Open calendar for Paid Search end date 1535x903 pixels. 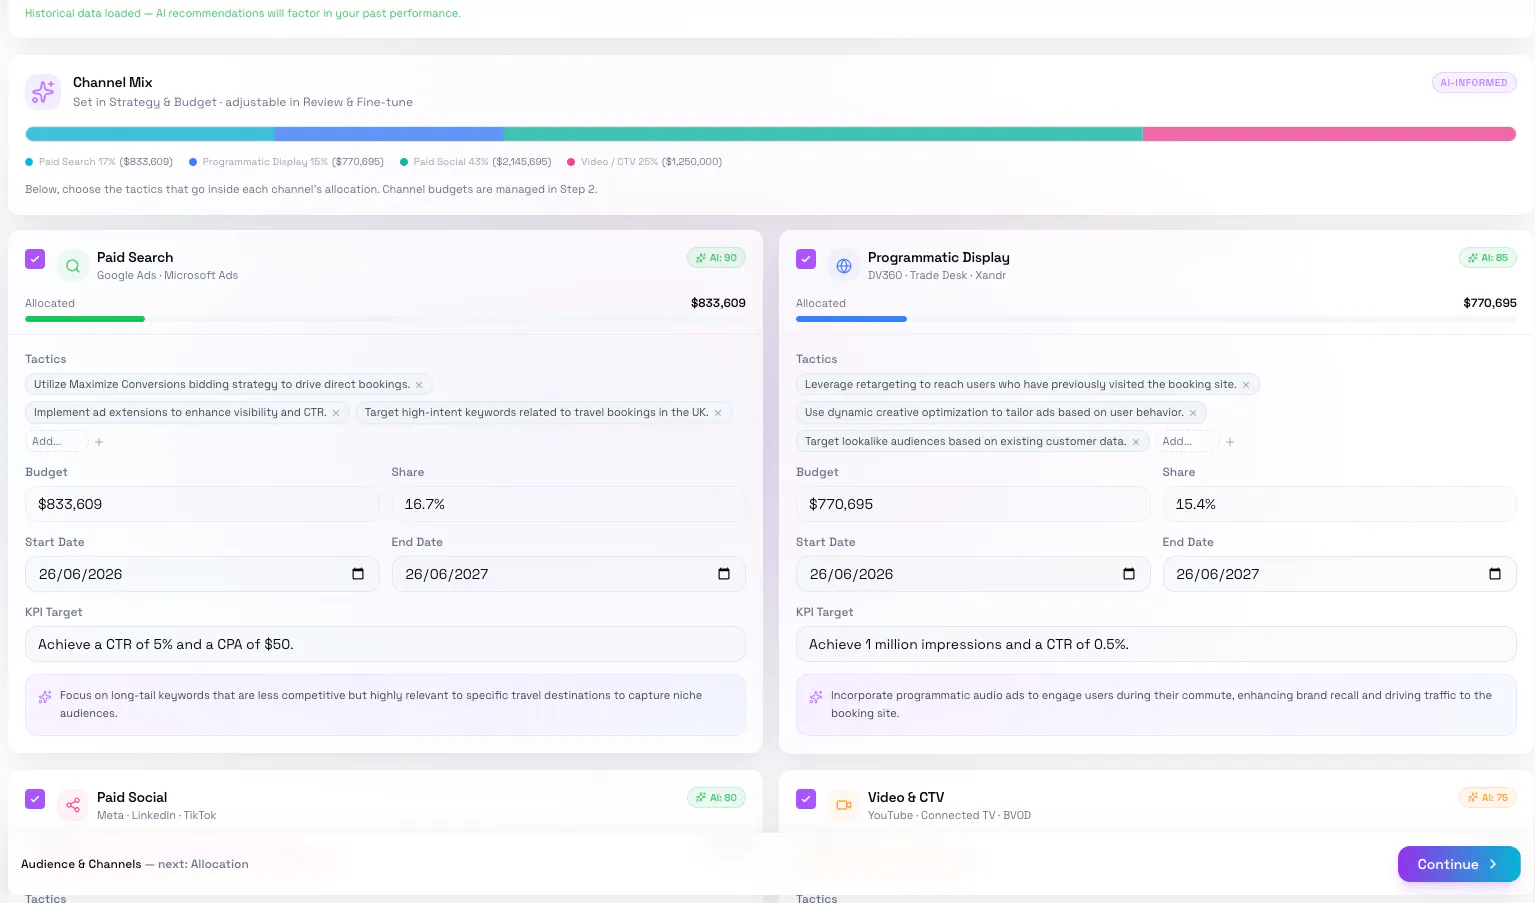[x=724, y=574]
